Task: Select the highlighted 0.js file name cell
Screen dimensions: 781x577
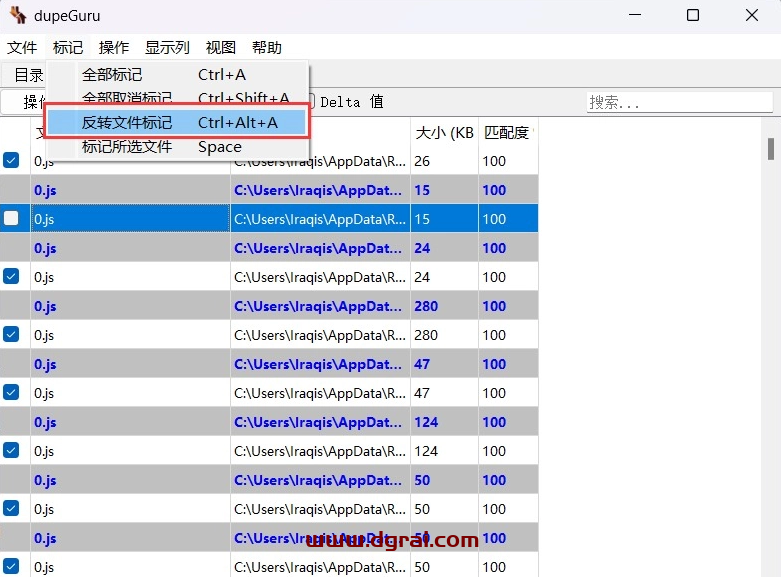Action: click(x=130, y=218)
